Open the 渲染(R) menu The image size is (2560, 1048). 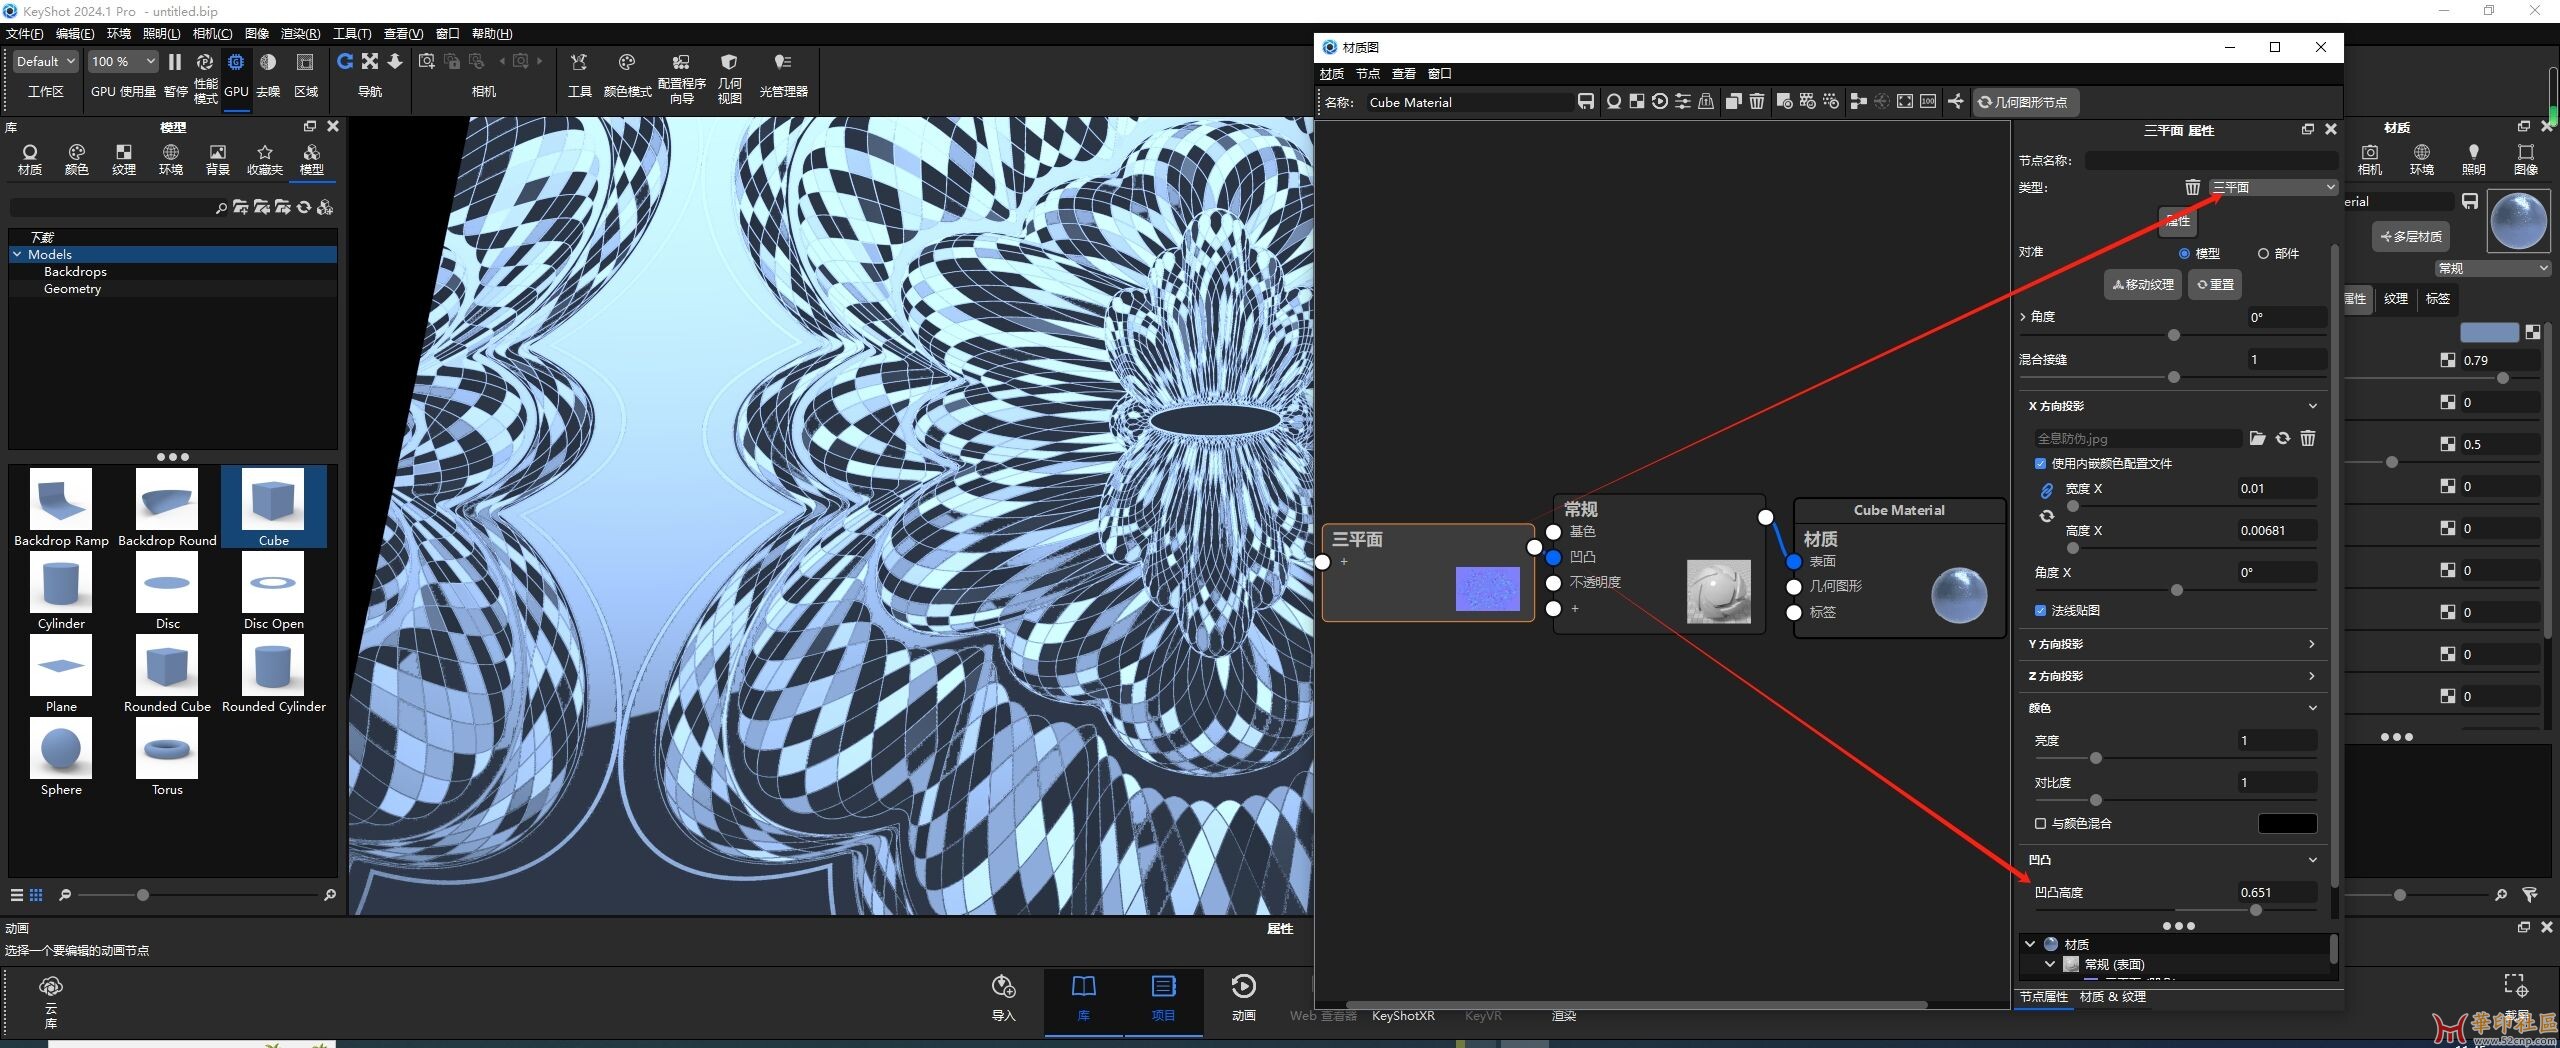(300, 34)
